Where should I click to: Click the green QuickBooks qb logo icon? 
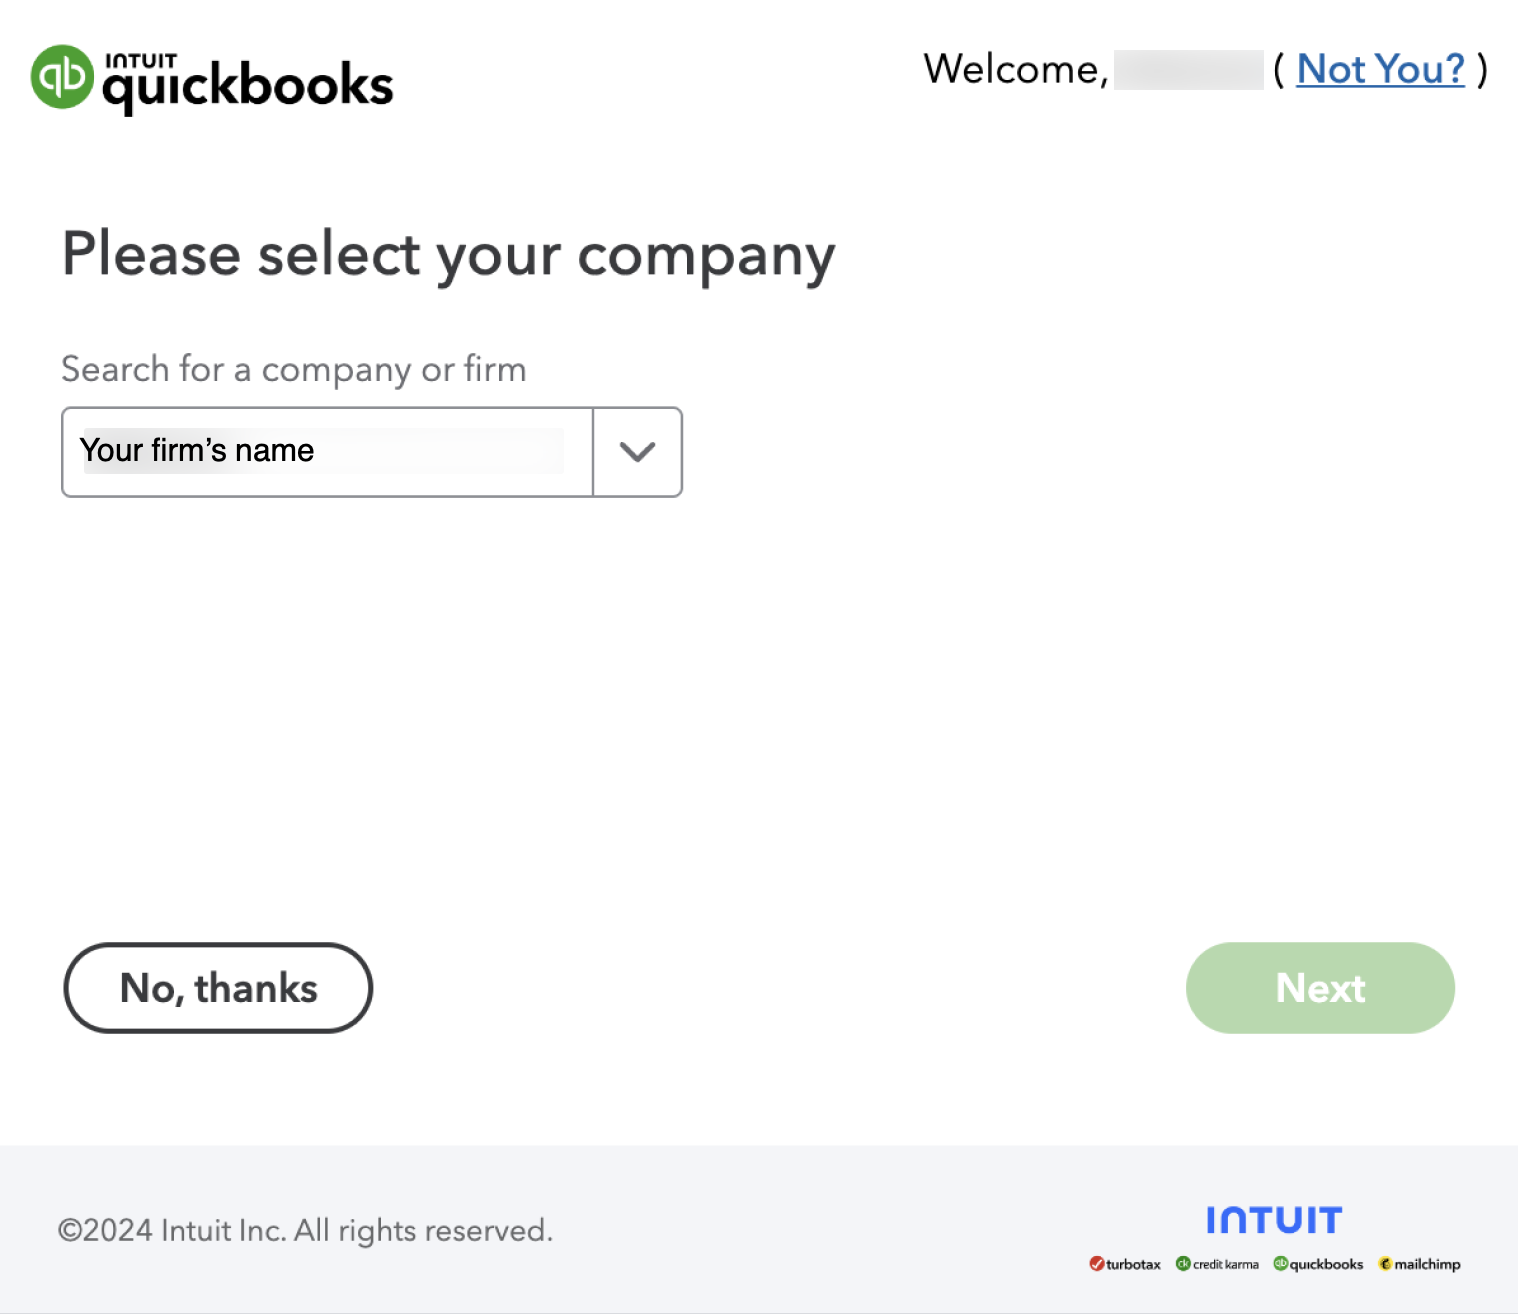(62, 76)
